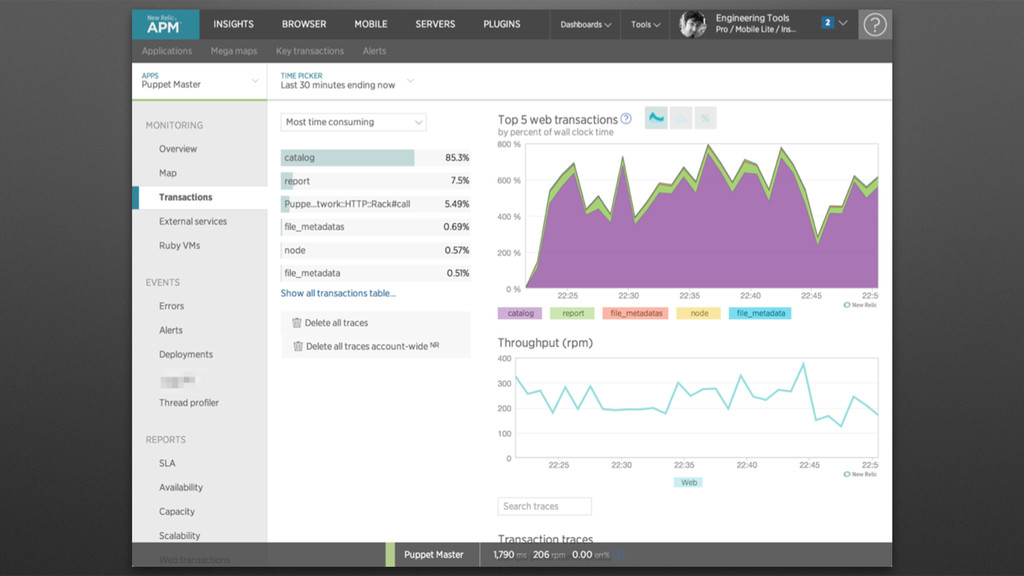Open Alerts under Events in the sidebar
1024x576 pixels.
170,330
